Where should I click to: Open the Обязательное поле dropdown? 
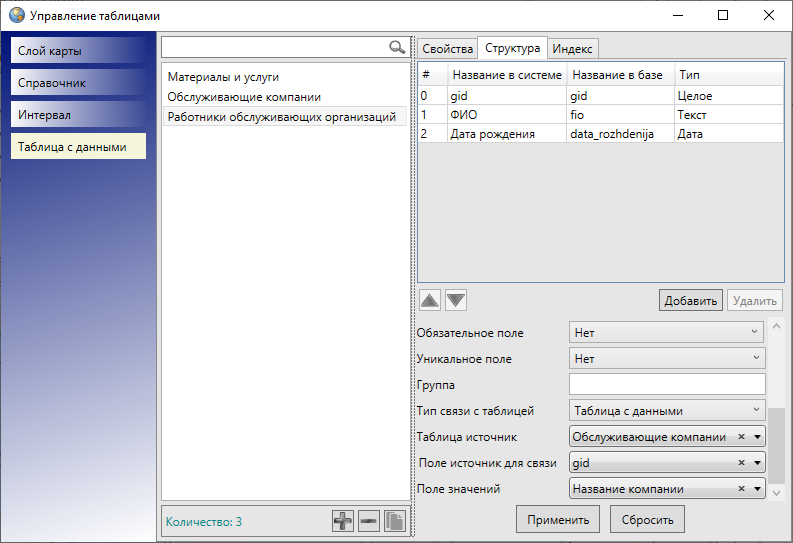tap(666, 333)
